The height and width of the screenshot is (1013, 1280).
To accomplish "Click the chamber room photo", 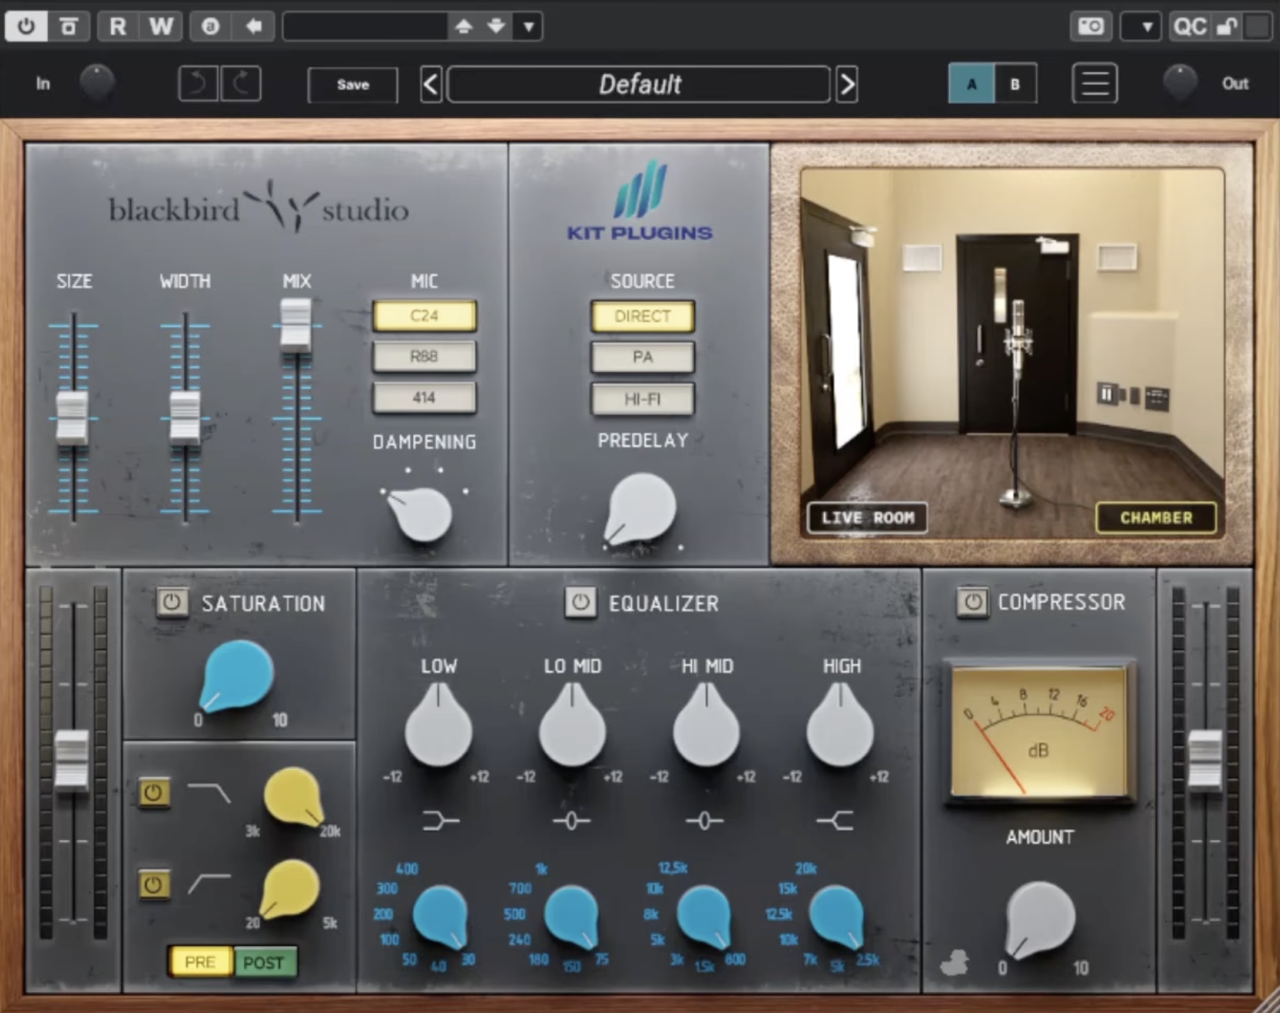I will (x=1012, y=355).
